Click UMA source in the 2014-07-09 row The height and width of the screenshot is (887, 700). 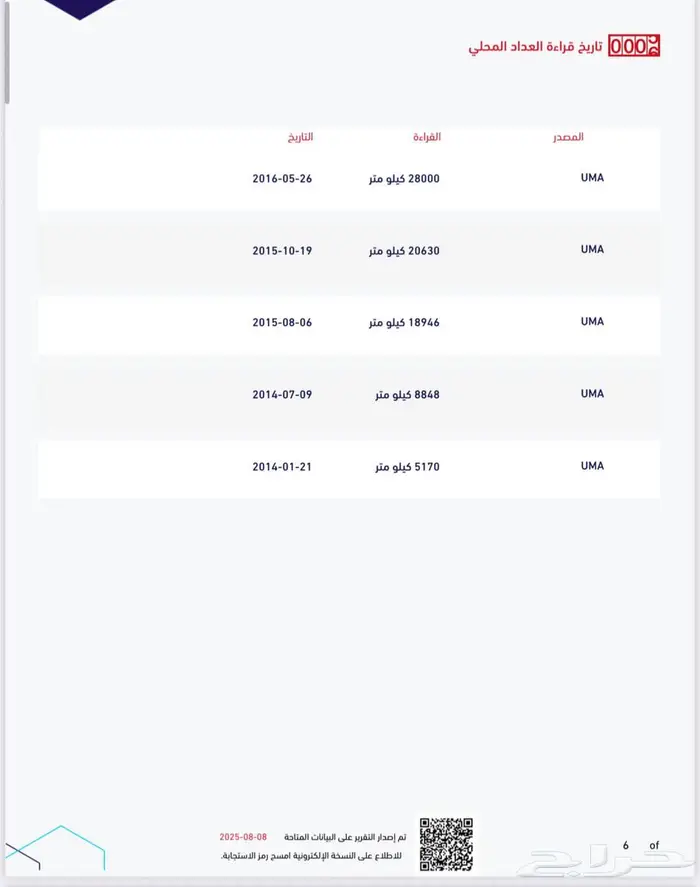click(x=592, y=394)
